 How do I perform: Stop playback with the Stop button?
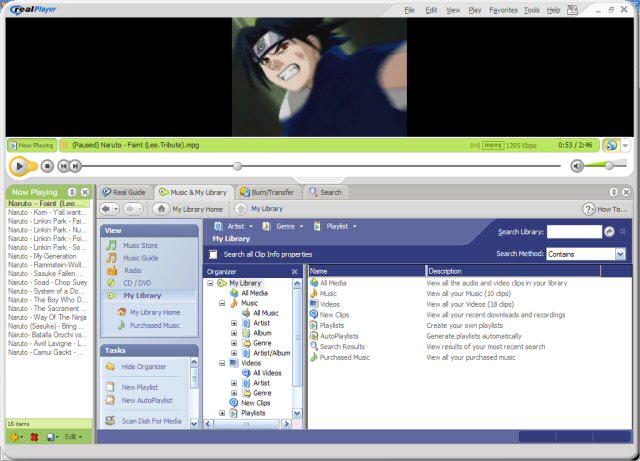tap(47, 166)
